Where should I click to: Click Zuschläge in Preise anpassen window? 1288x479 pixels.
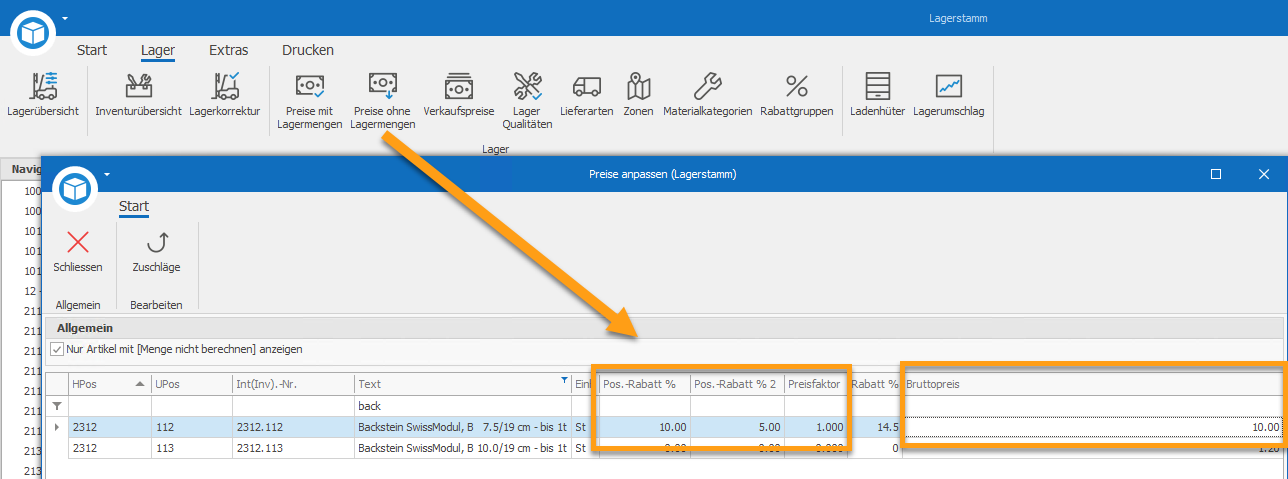[x=156, y=252]
